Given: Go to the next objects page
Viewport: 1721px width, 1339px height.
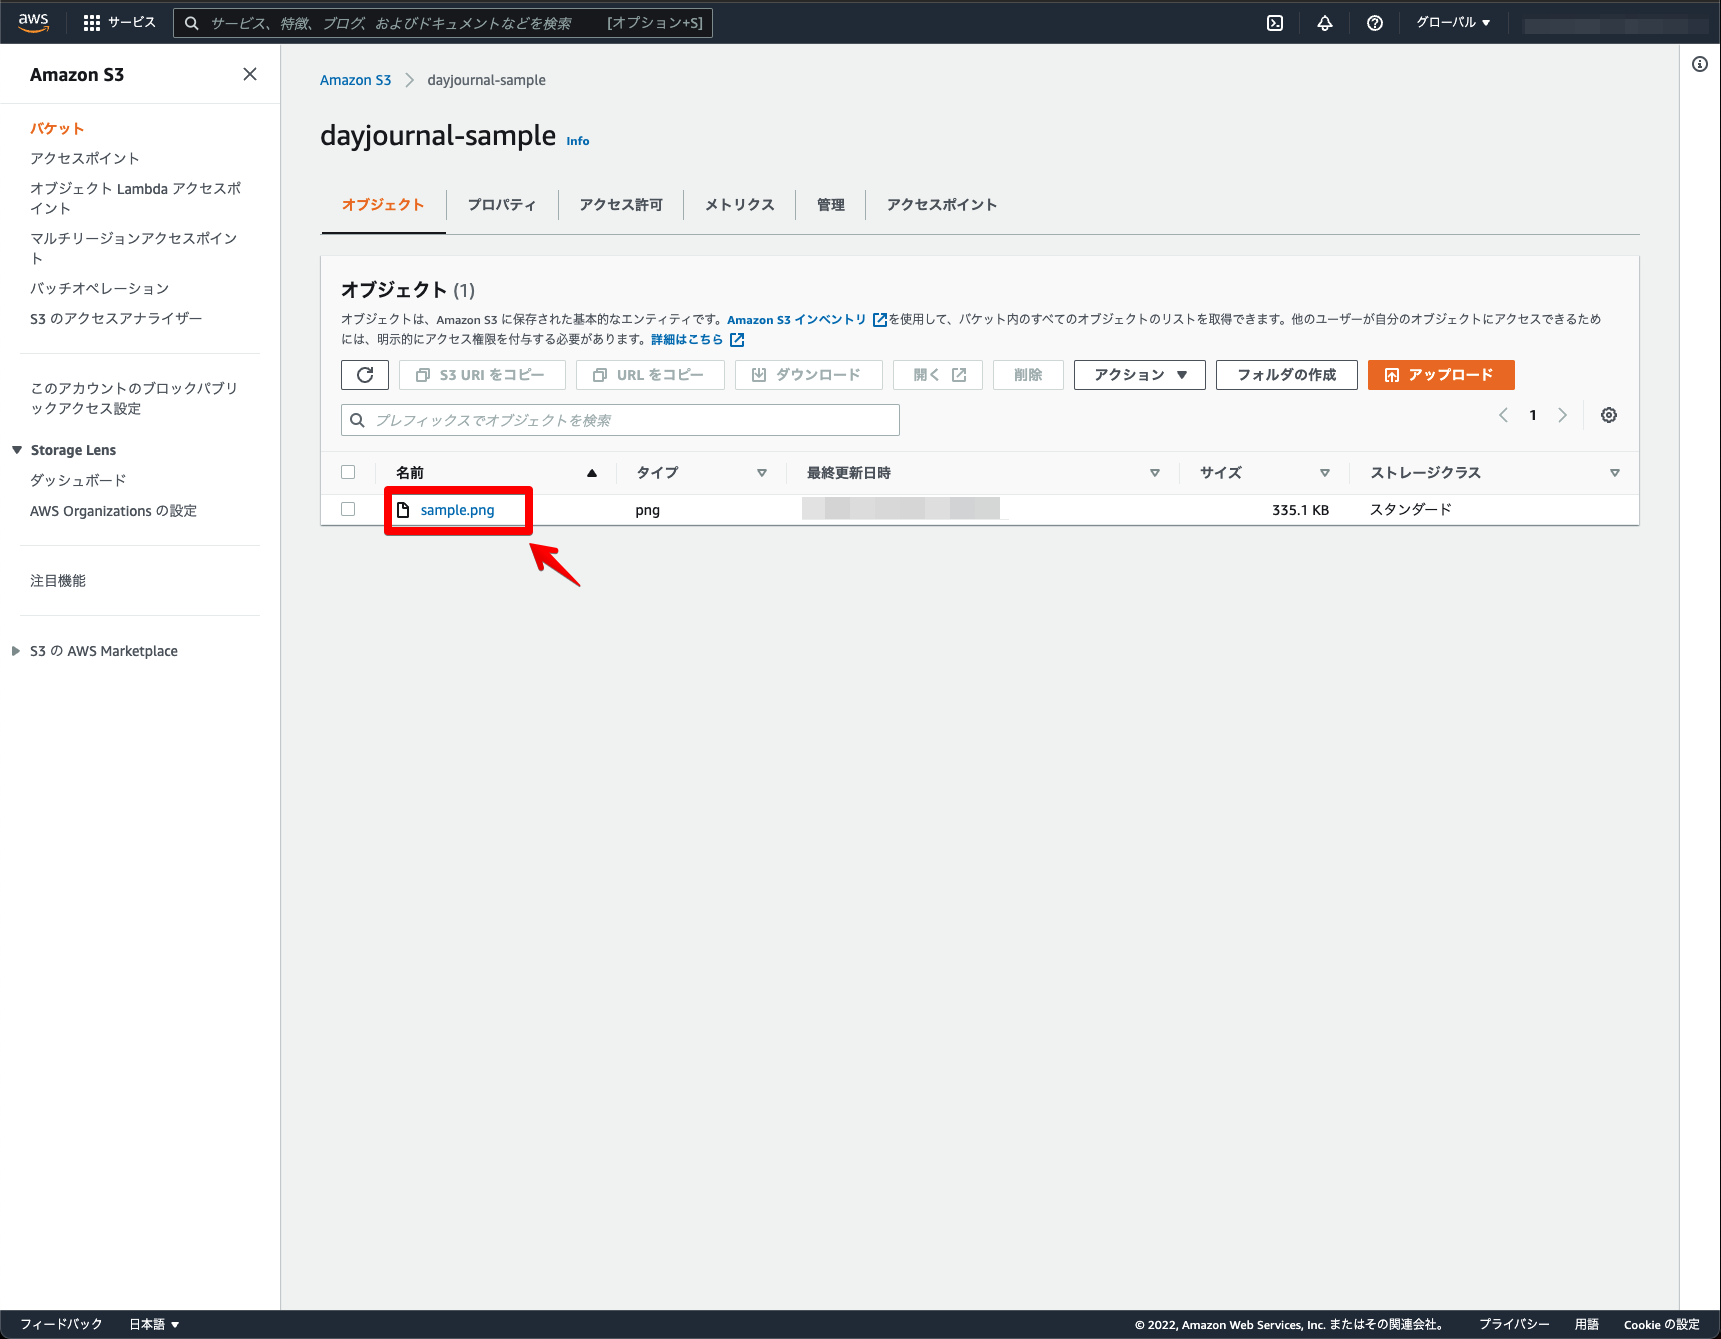Looking at the screenshot, I should 1562,415.
